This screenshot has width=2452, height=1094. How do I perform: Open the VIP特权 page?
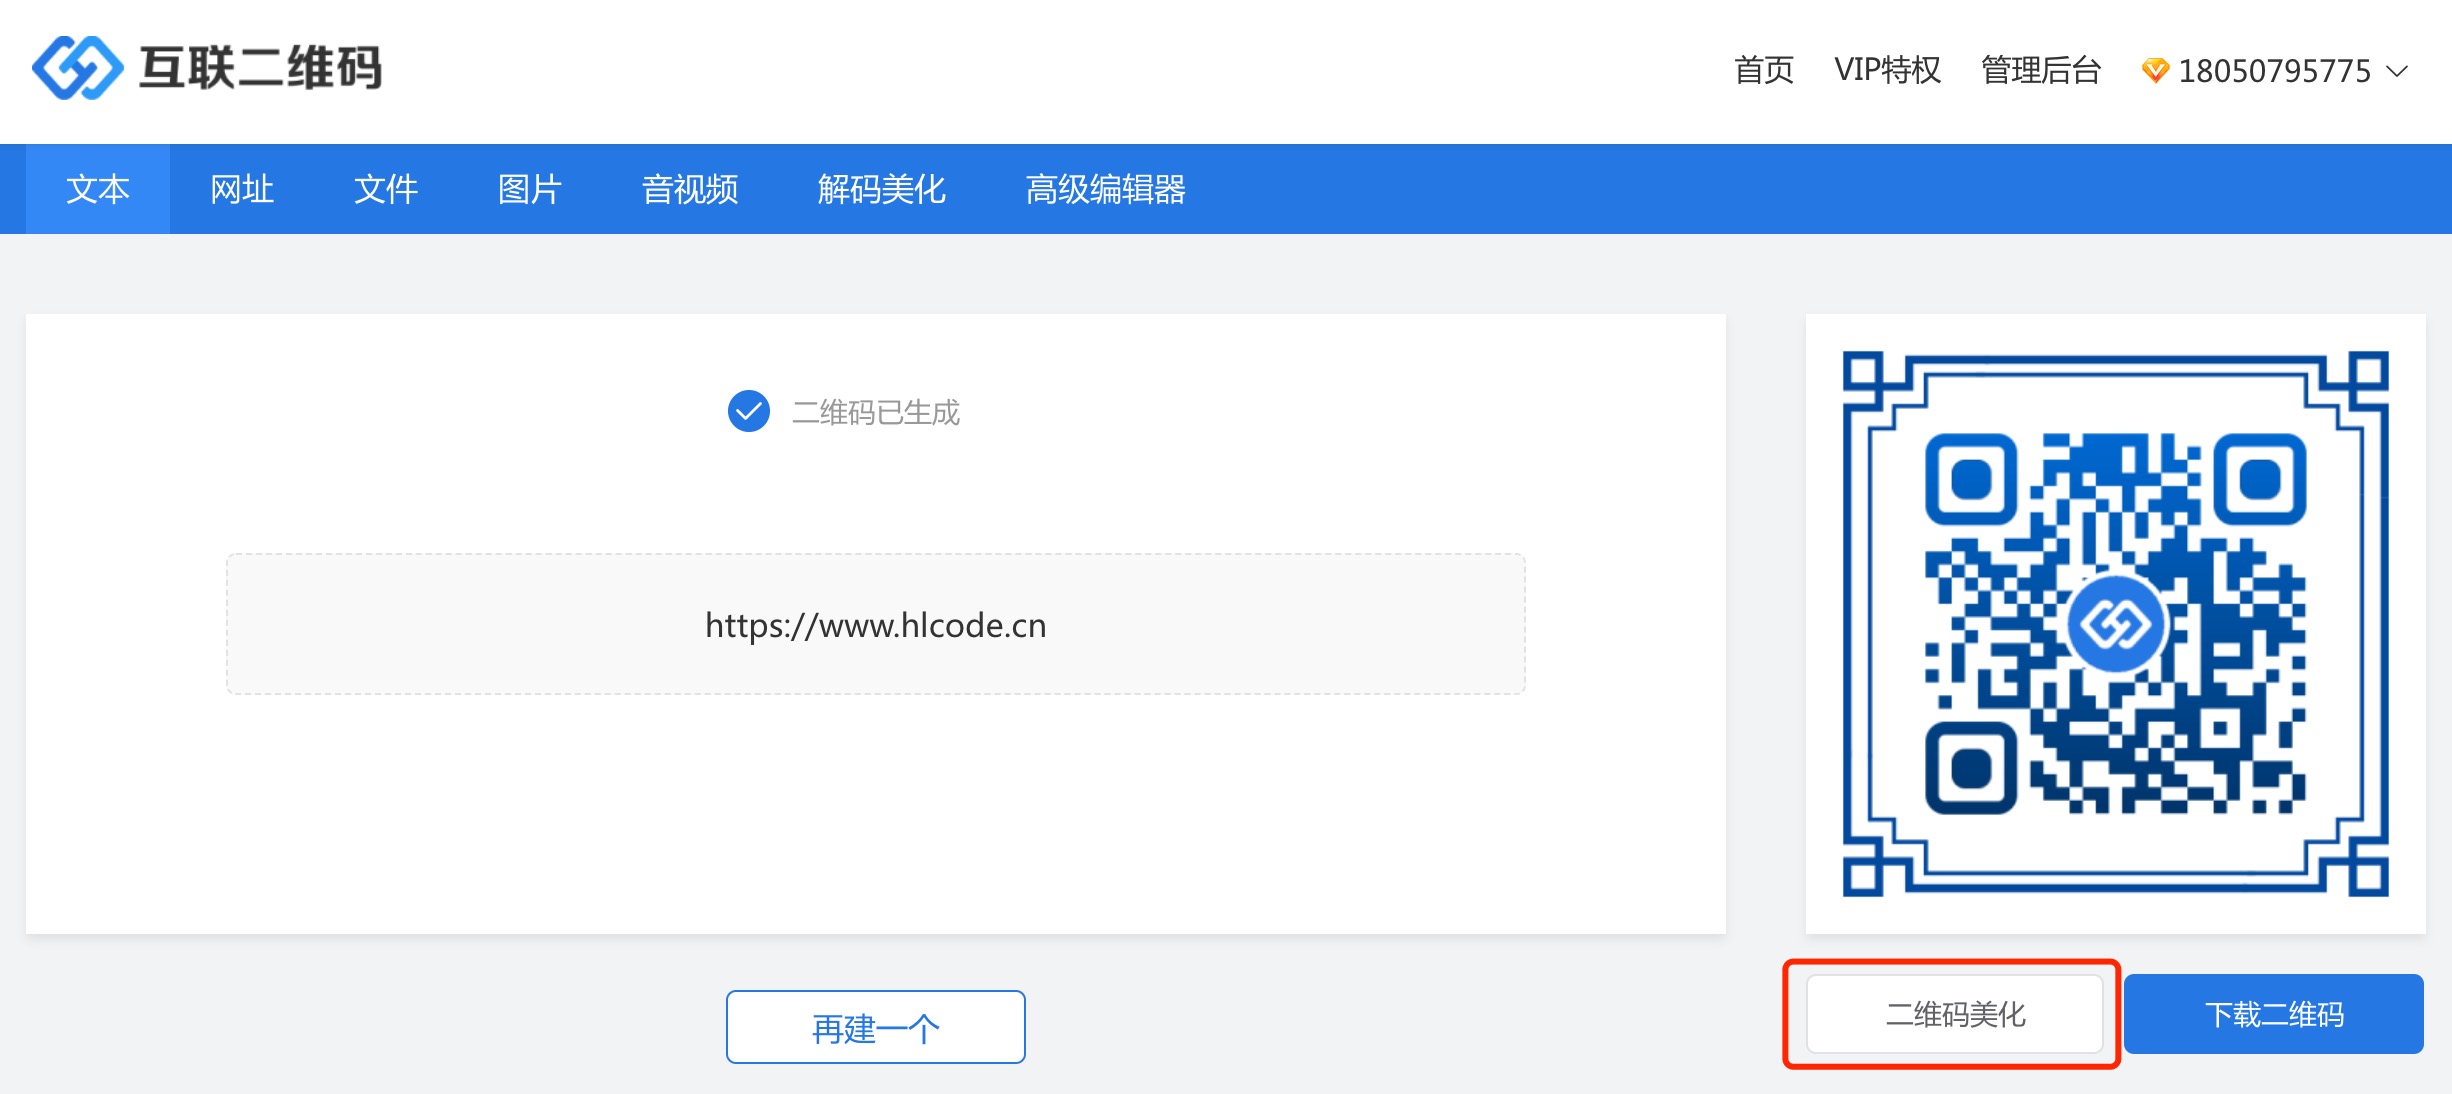pos(1888,70)
